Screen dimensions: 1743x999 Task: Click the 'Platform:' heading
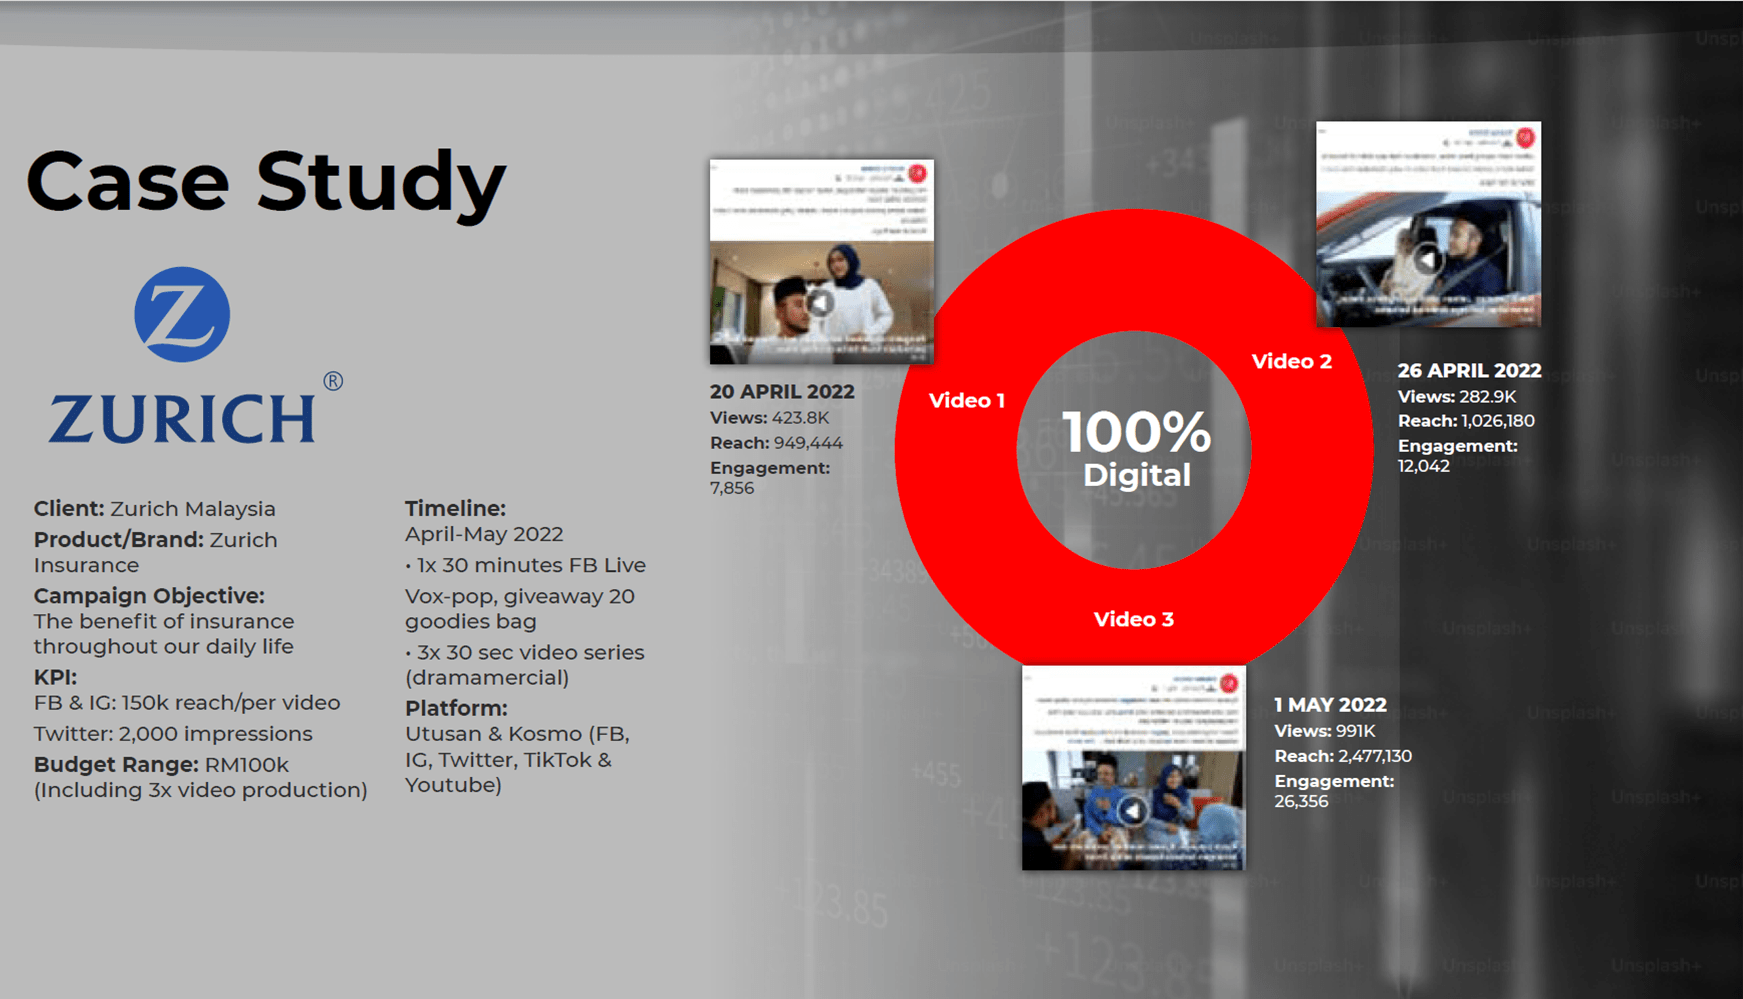click(x=456, y=708)
